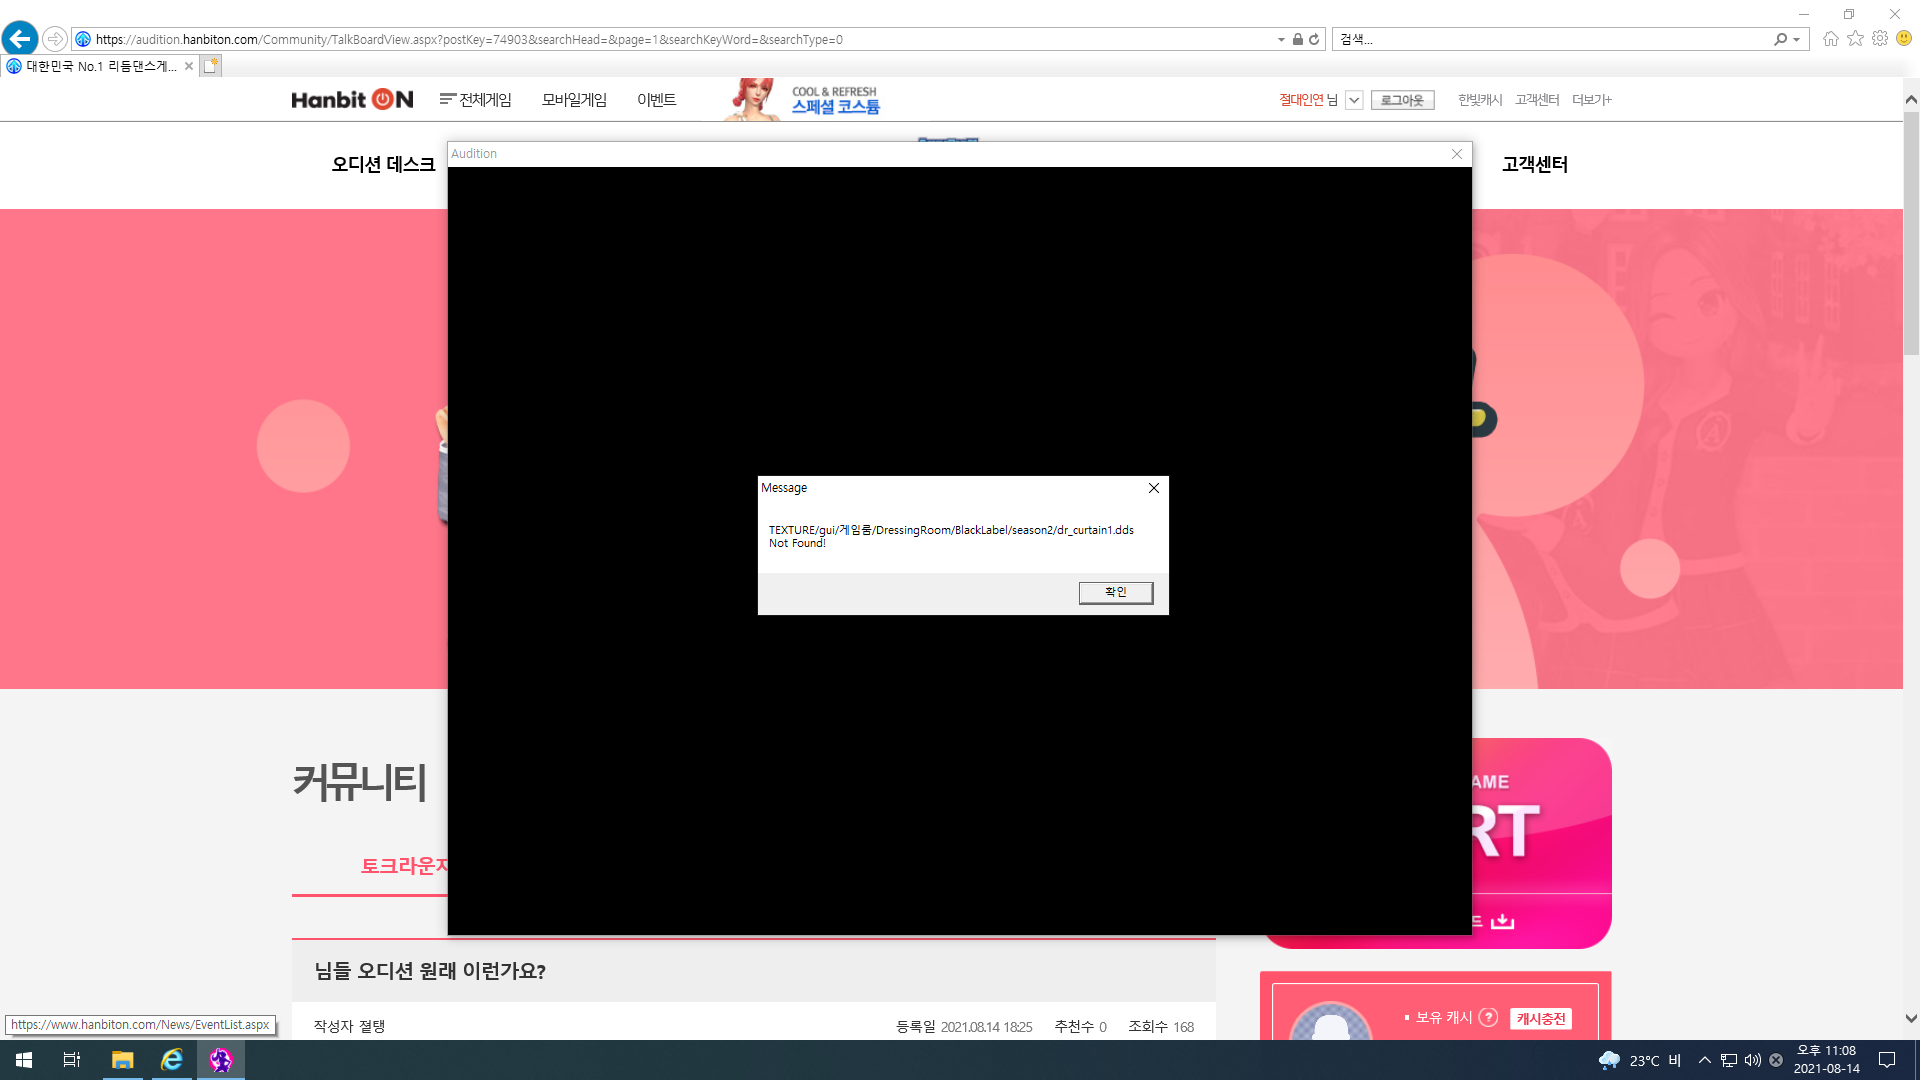Screen dimensions: 1920x1080
Task: Click the browser search box
Action: pos(1550,39)
